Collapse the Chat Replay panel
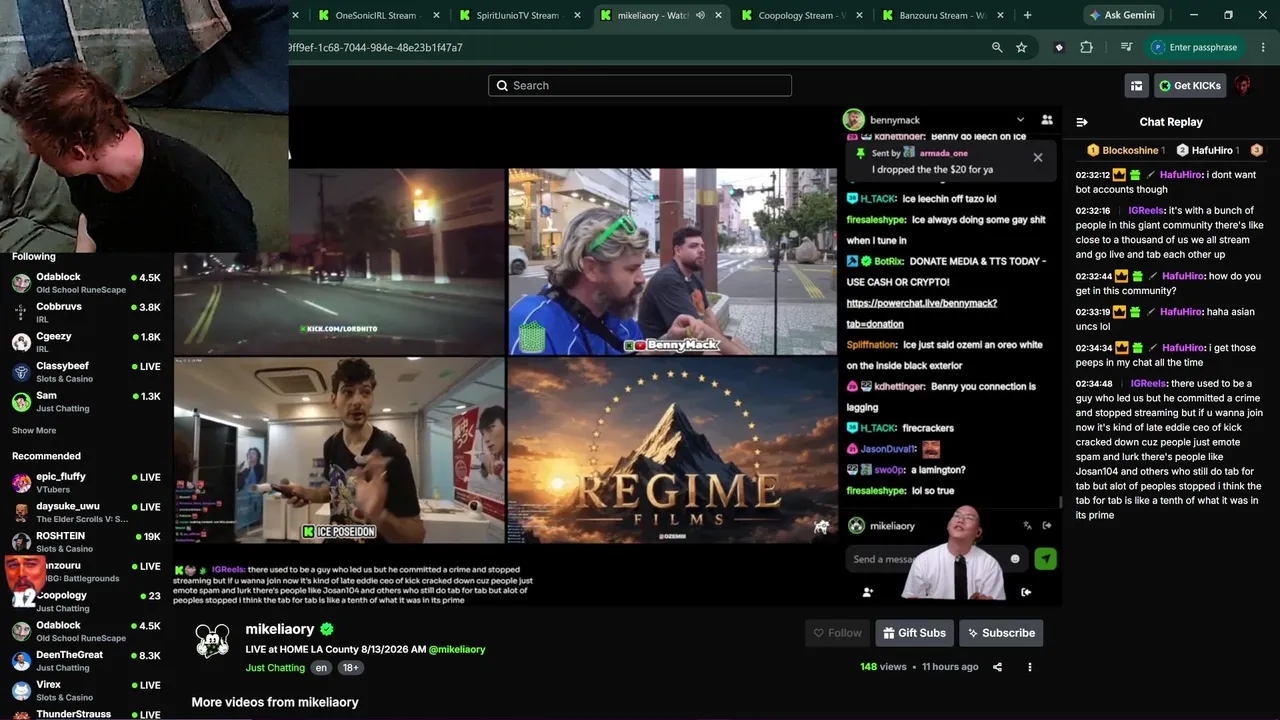 point(1081,122)
